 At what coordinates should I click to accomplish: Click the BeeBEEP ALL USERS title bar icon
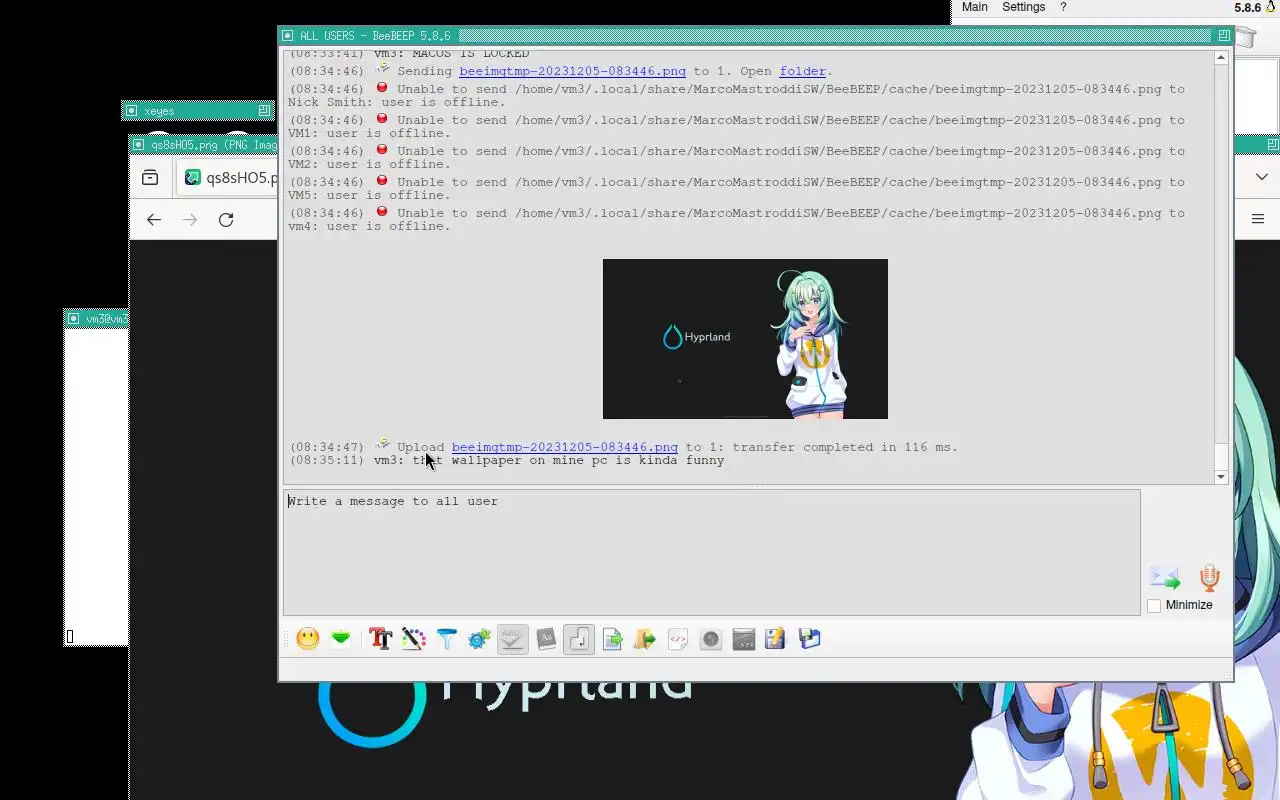click(x=288, y=36)
